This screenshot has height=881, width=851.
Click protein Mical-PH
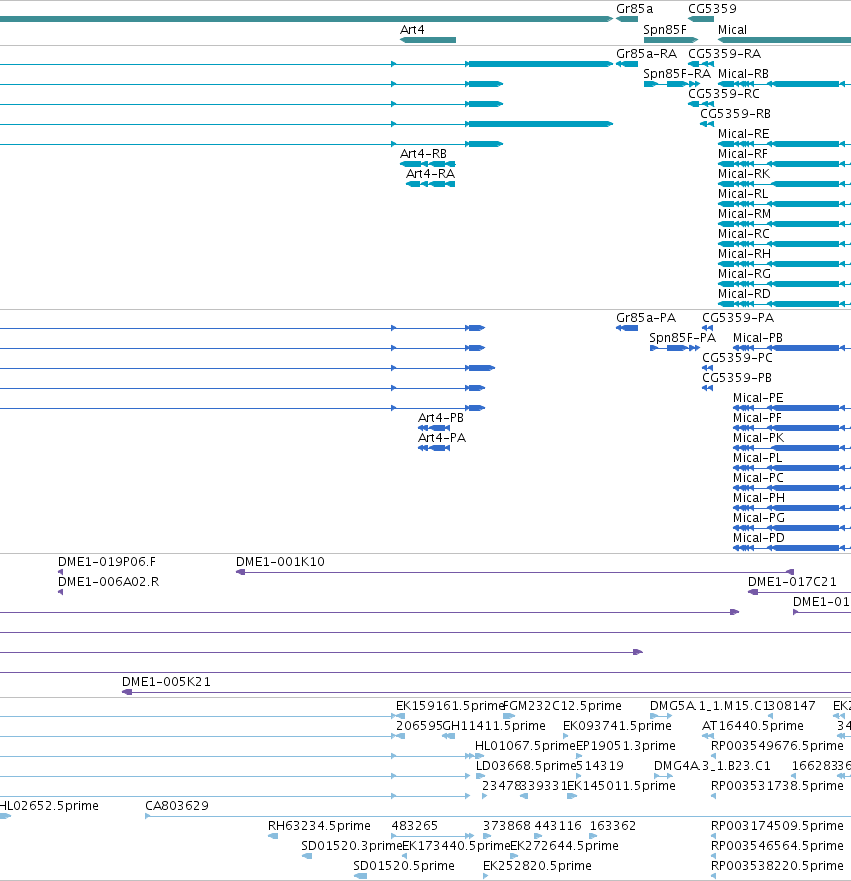(792, 508)
